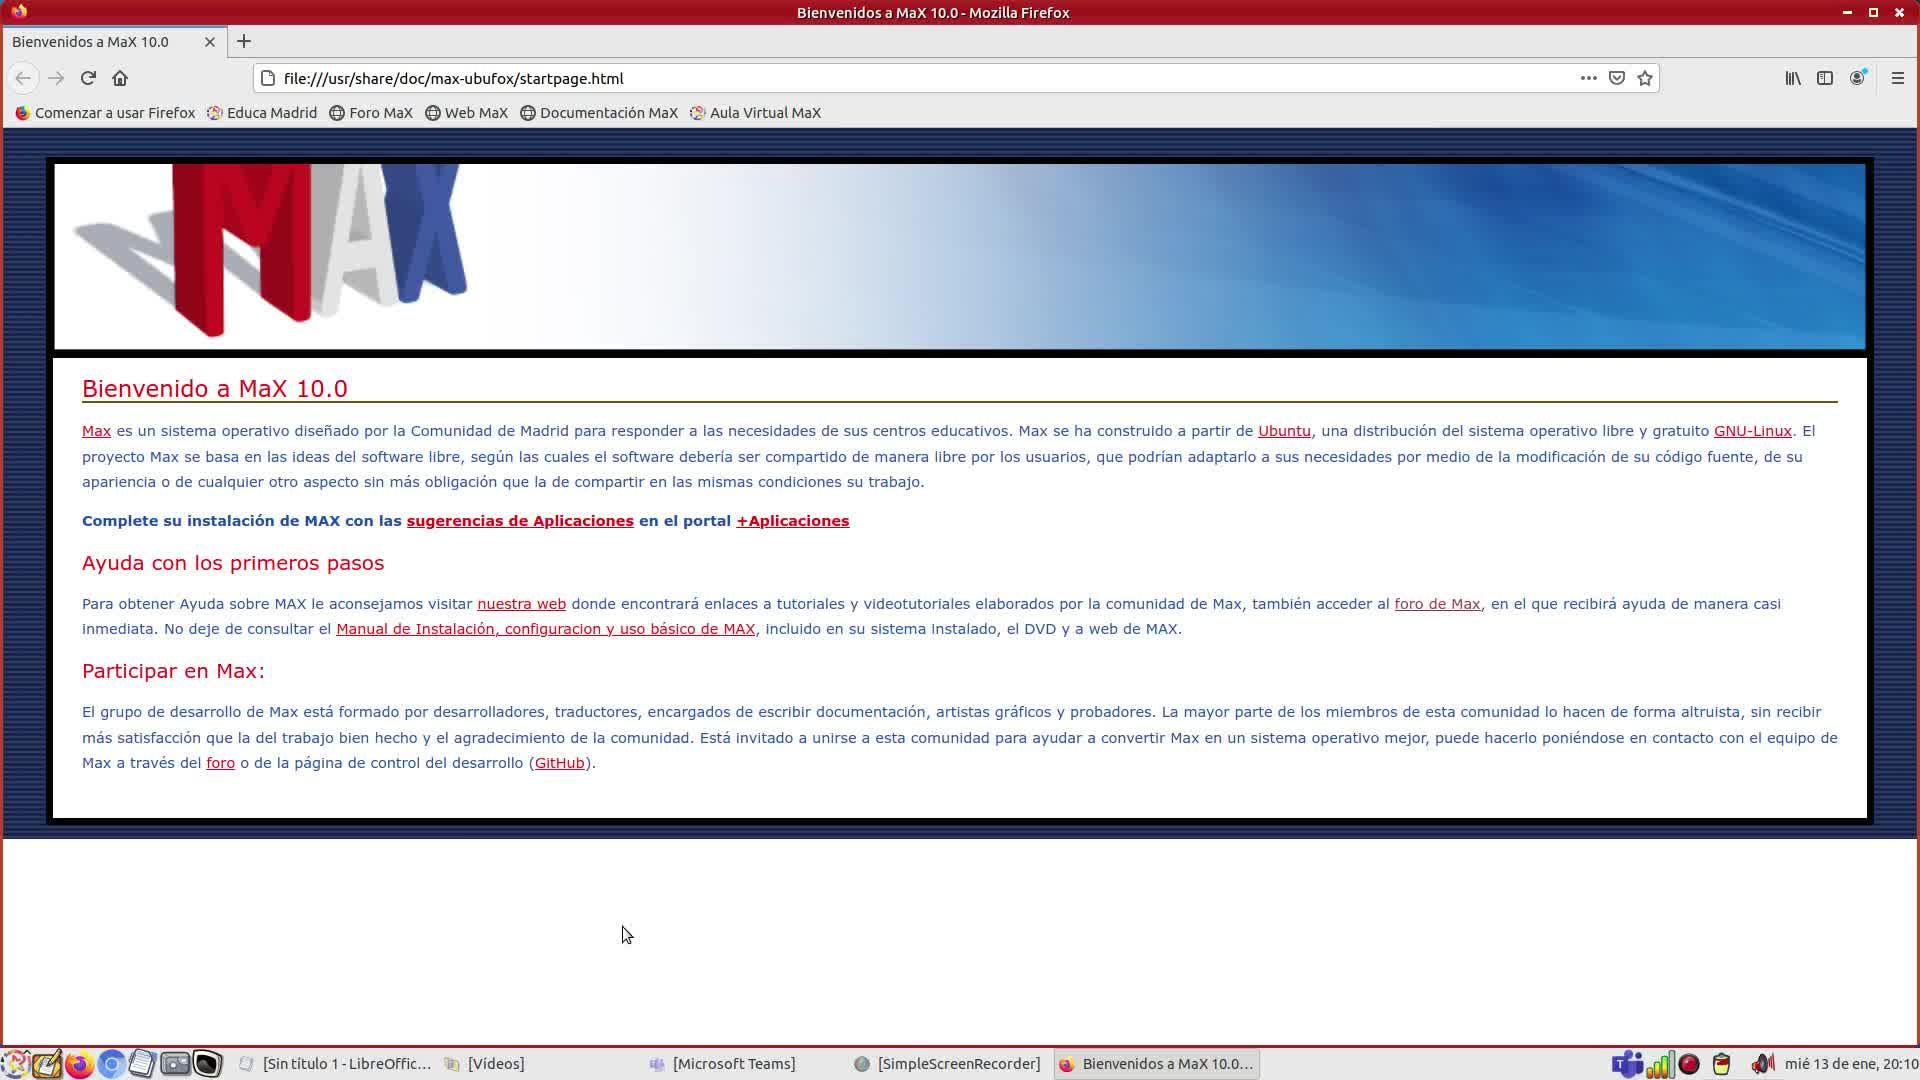
Task: Click the Teams tray icon
Action: 1626,1064
